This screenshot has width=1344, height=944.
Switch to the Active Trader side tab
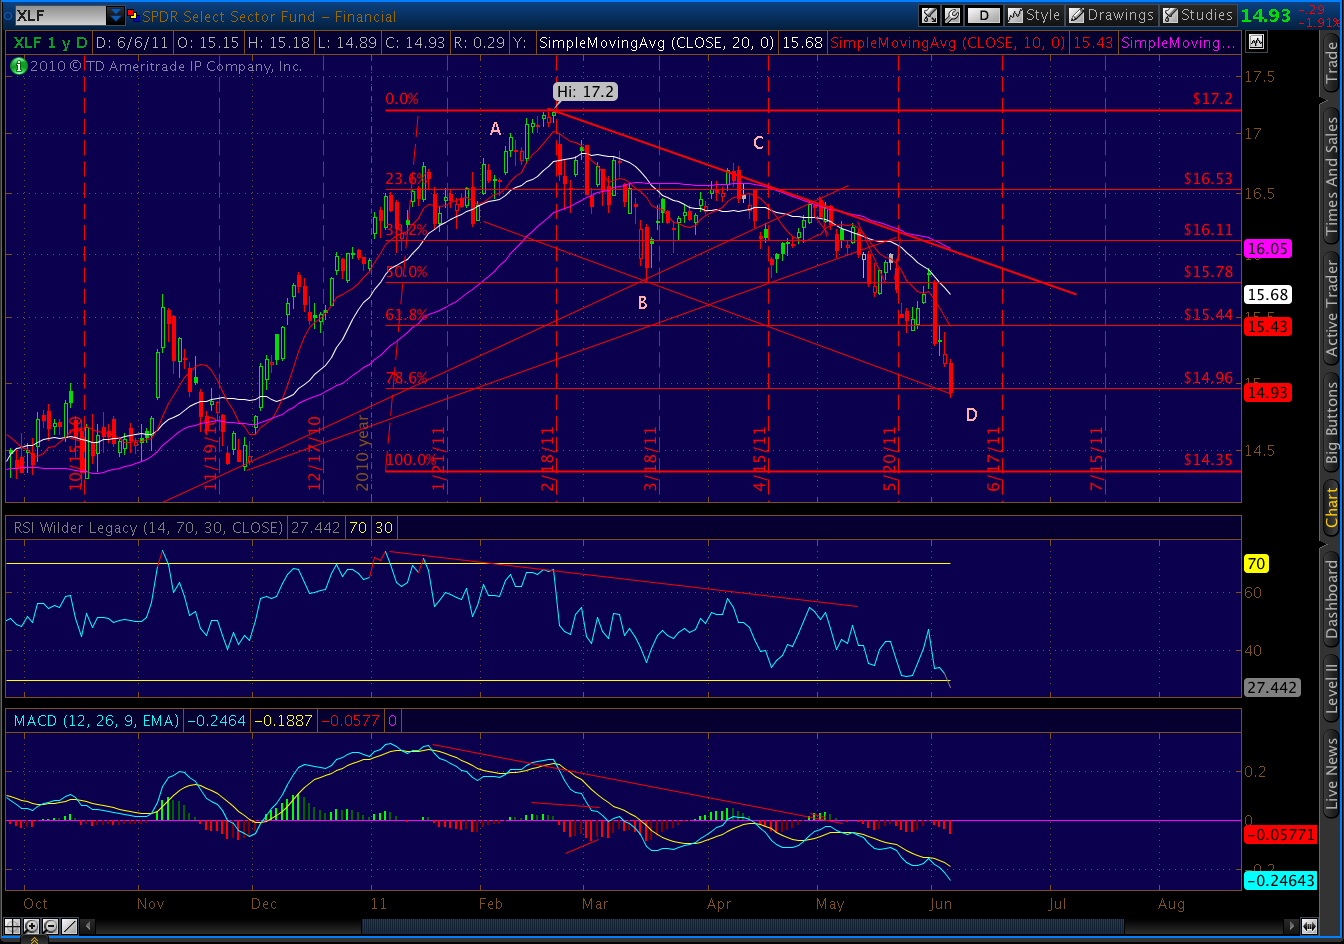[1331, 307]
